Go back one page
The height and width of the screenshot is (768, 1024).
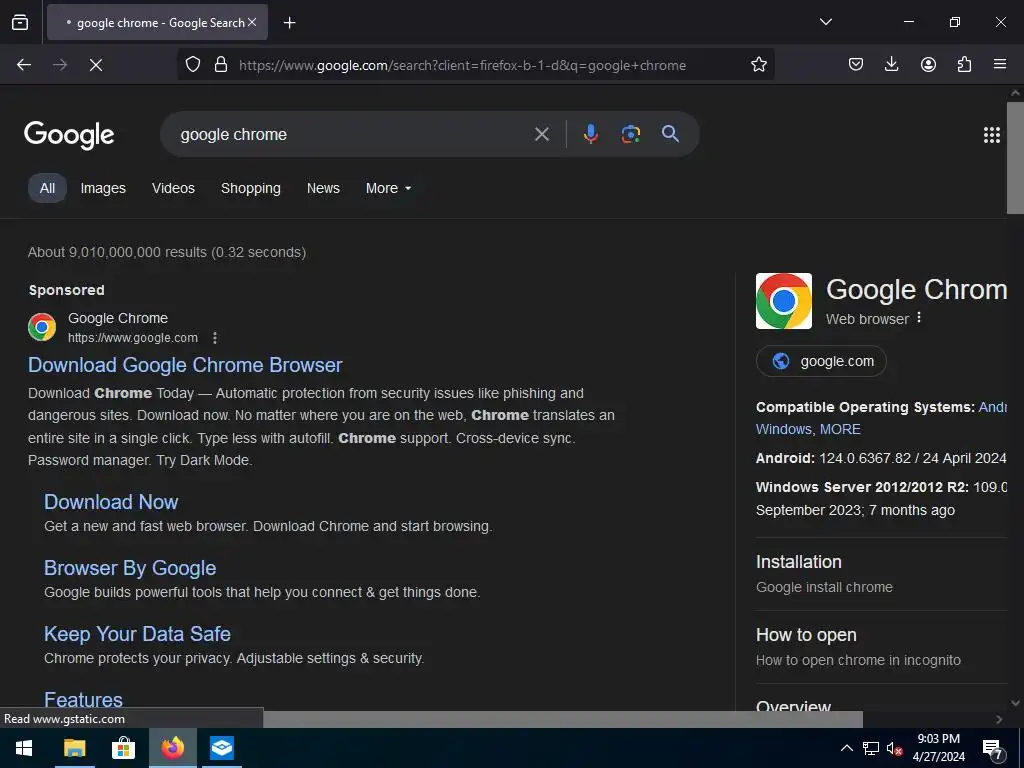[24, 64]
